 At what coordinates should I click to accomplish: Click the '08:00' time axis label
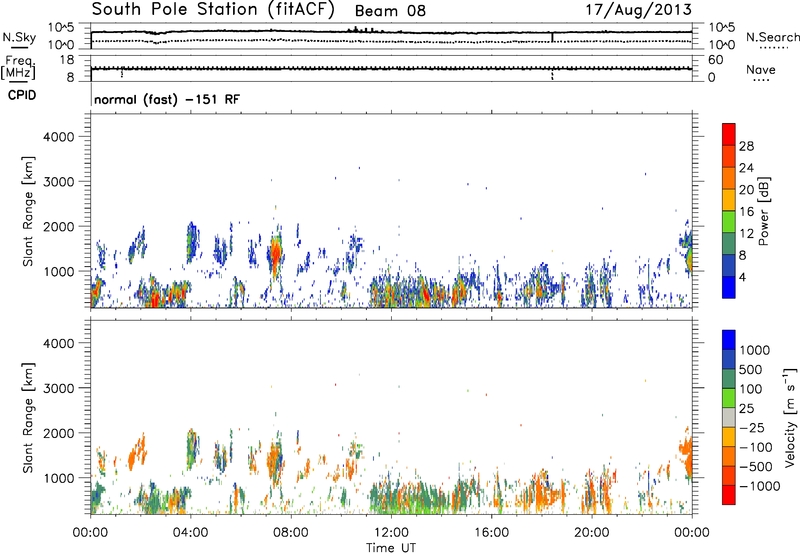pyautogui.click(x=291, y=533)
